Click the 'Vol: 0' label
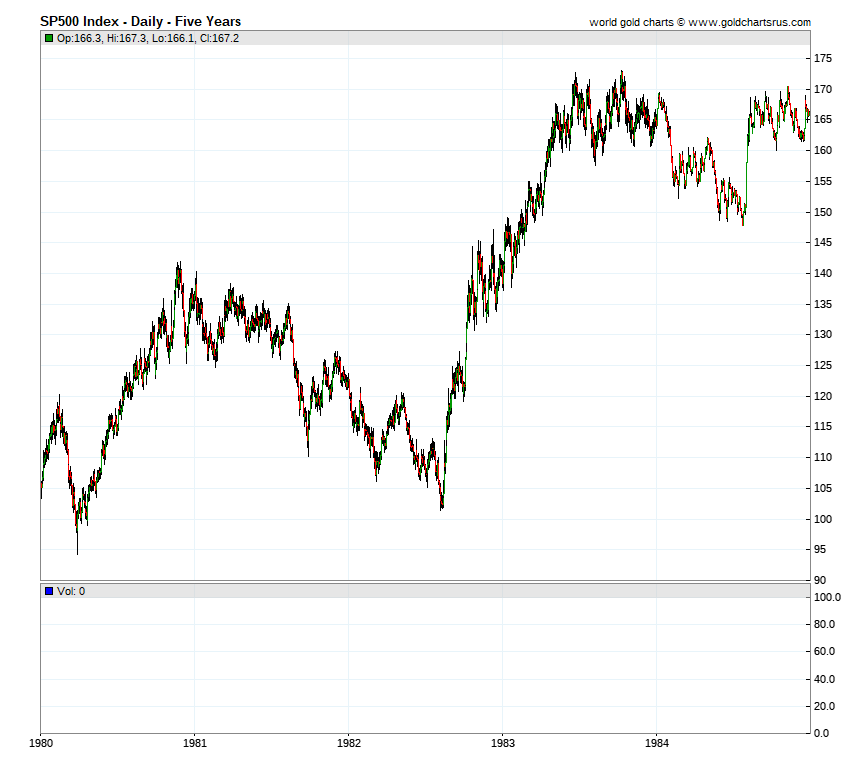The height and width of the screenshot is (769, 850). click(71, 591)
